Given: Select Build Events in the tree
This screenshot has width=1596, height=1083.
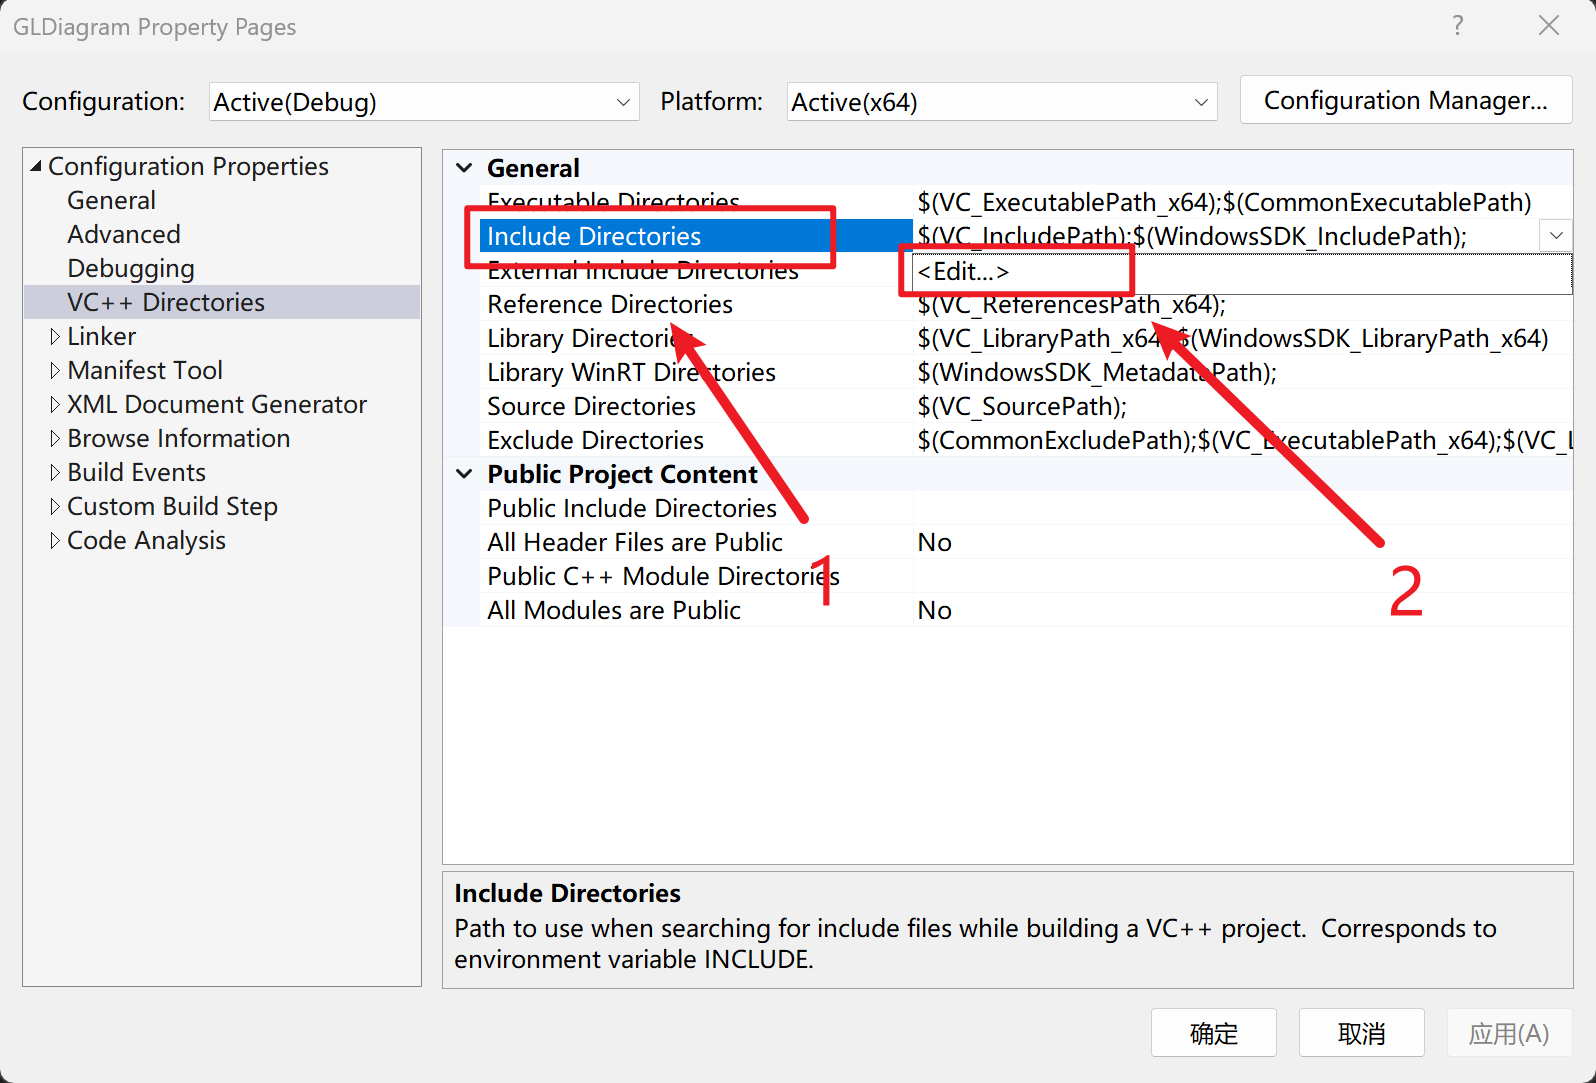Looking at the screenshot, I should [x=136, y=472].
